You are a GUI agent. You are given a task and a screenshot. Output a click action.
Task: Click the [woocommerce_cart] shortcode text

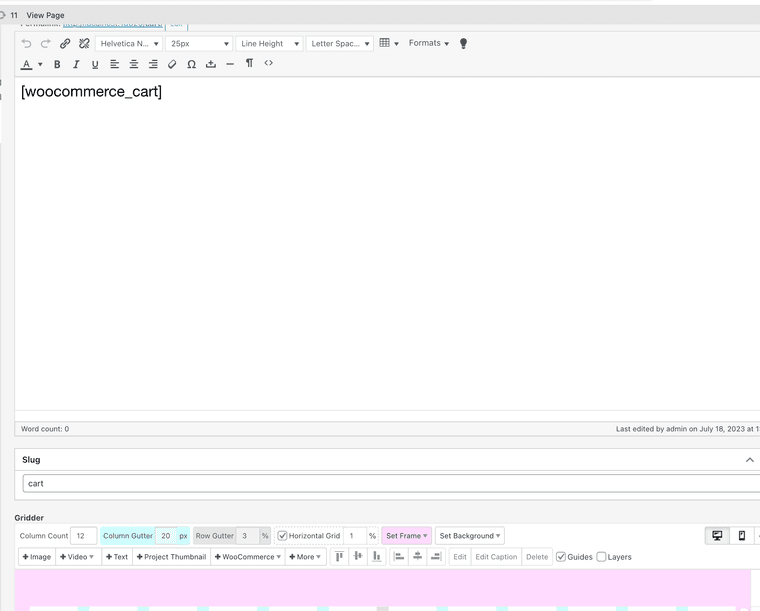pos(91,92)
